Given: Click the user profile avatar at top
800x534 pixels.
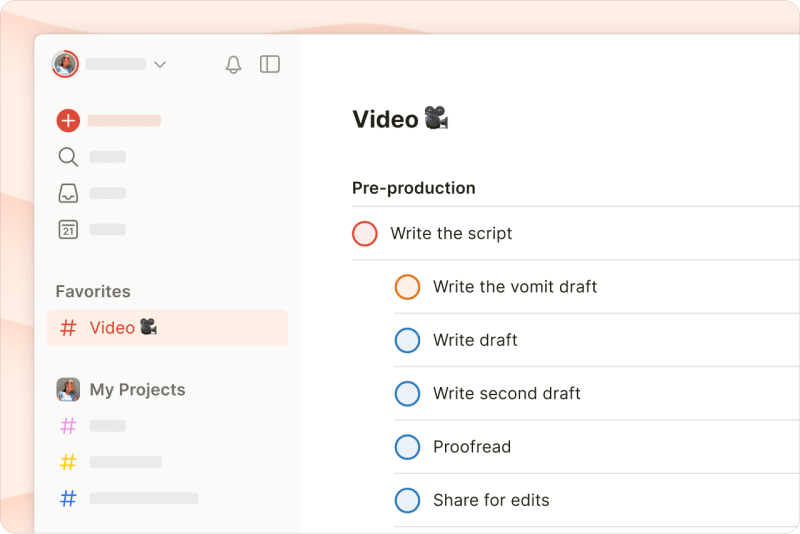Looking at the screenshot, I should pyautogui.click(x=65, y=64).
